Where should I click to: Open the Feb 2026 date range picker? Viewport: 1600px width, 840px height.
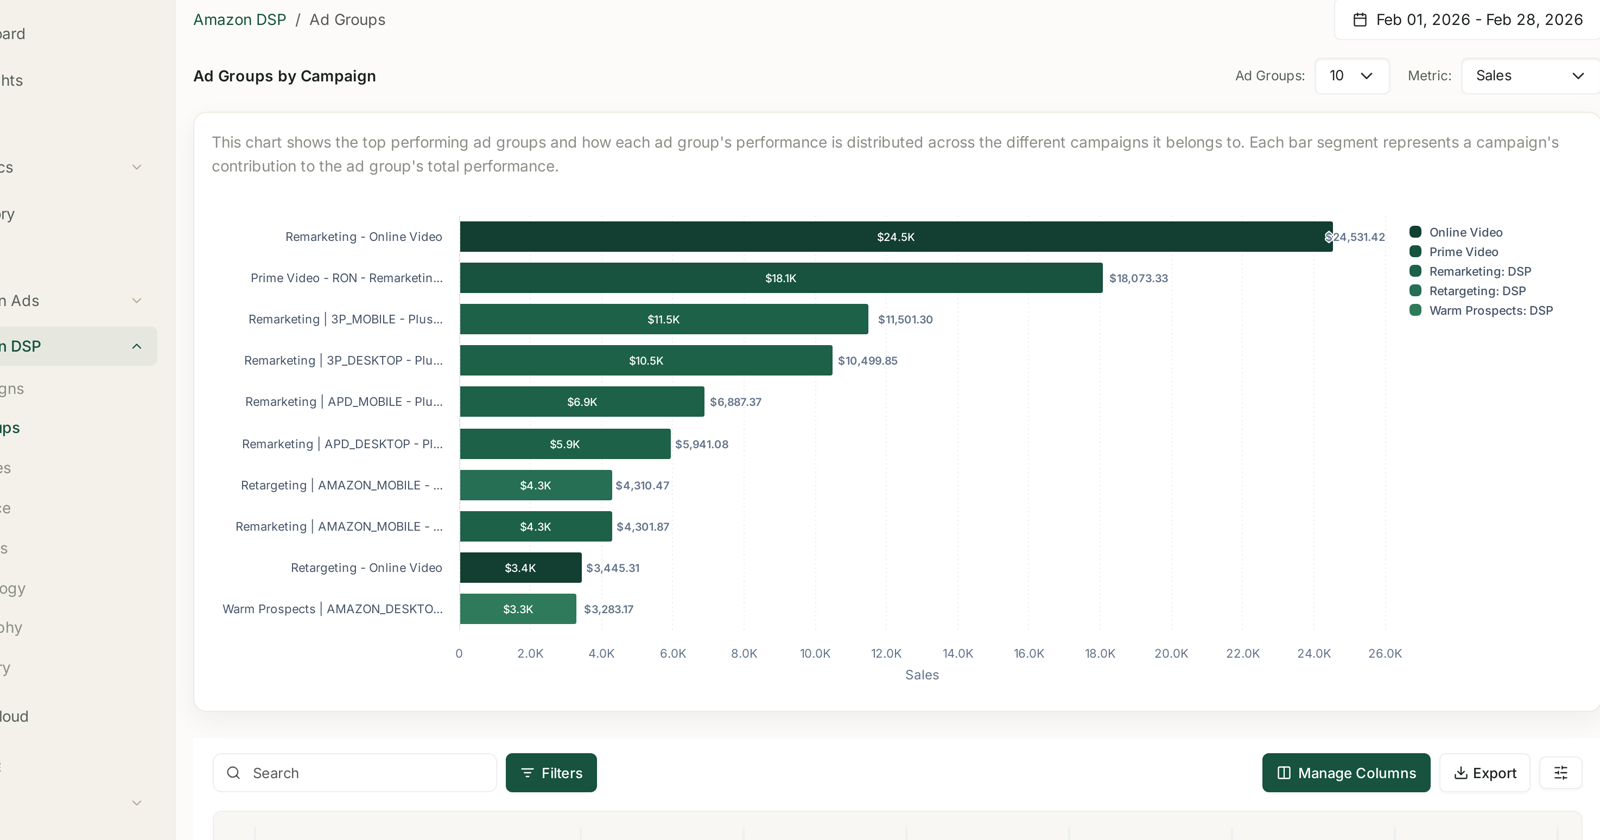pos(1467,20)
